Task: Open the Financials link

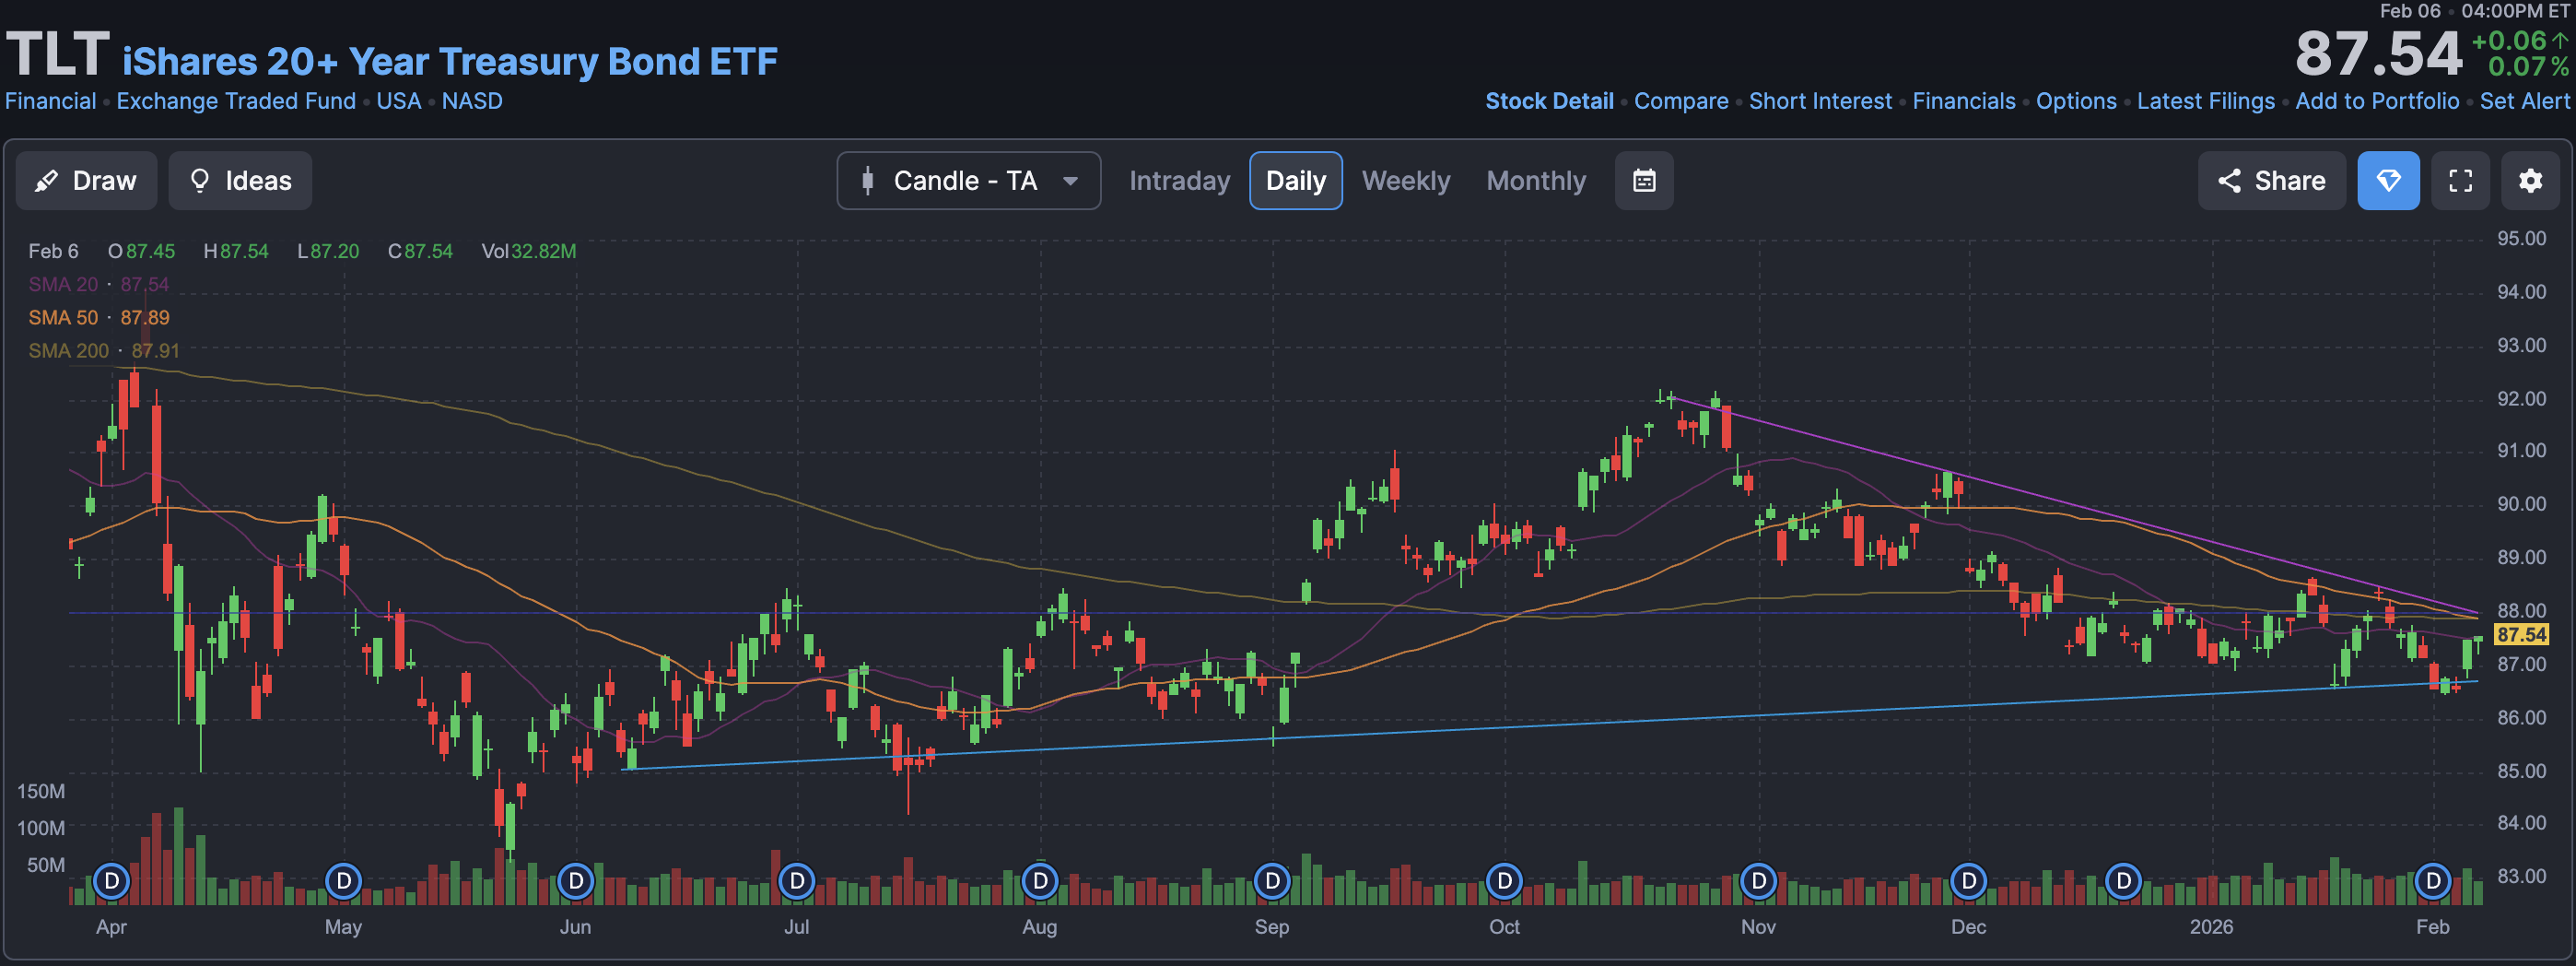Action: (x=1964, y=101)
